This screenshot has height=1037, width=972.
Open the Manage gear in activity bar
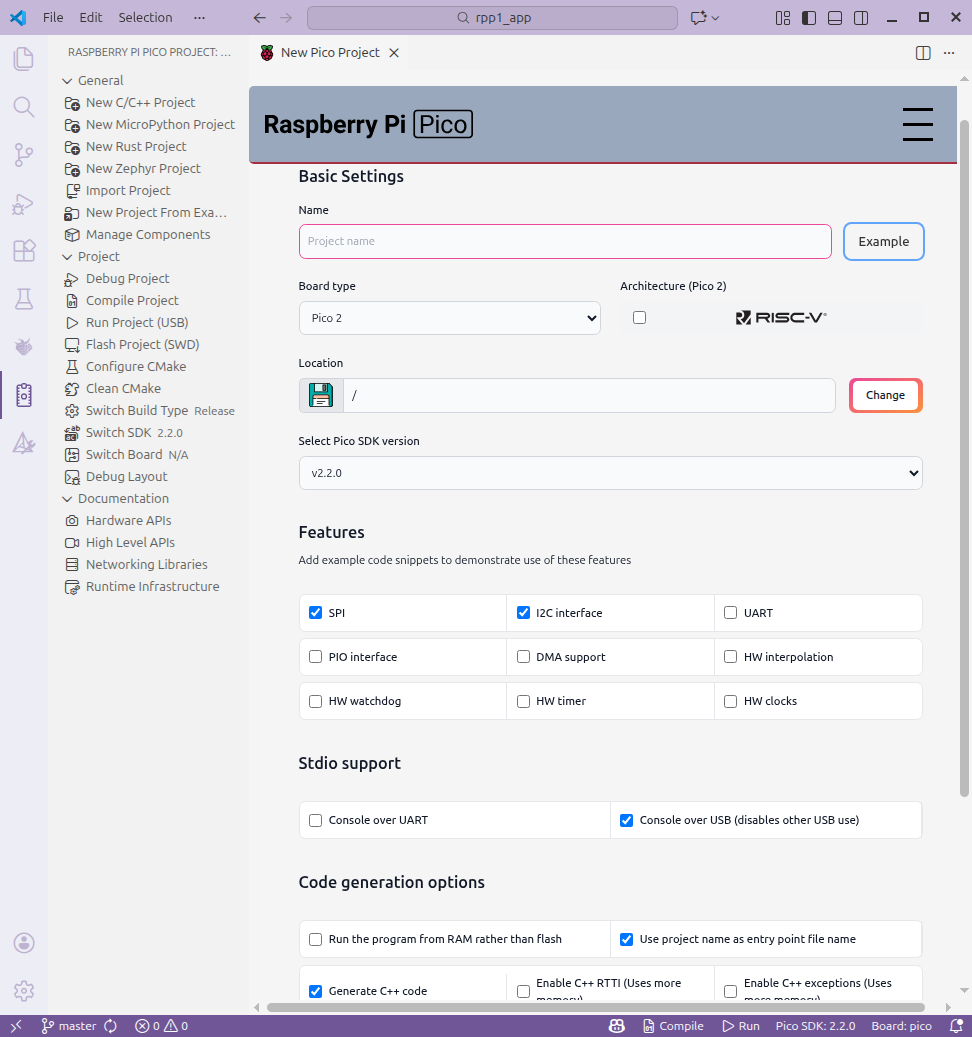pyautogui.click(x=24, y=991)
